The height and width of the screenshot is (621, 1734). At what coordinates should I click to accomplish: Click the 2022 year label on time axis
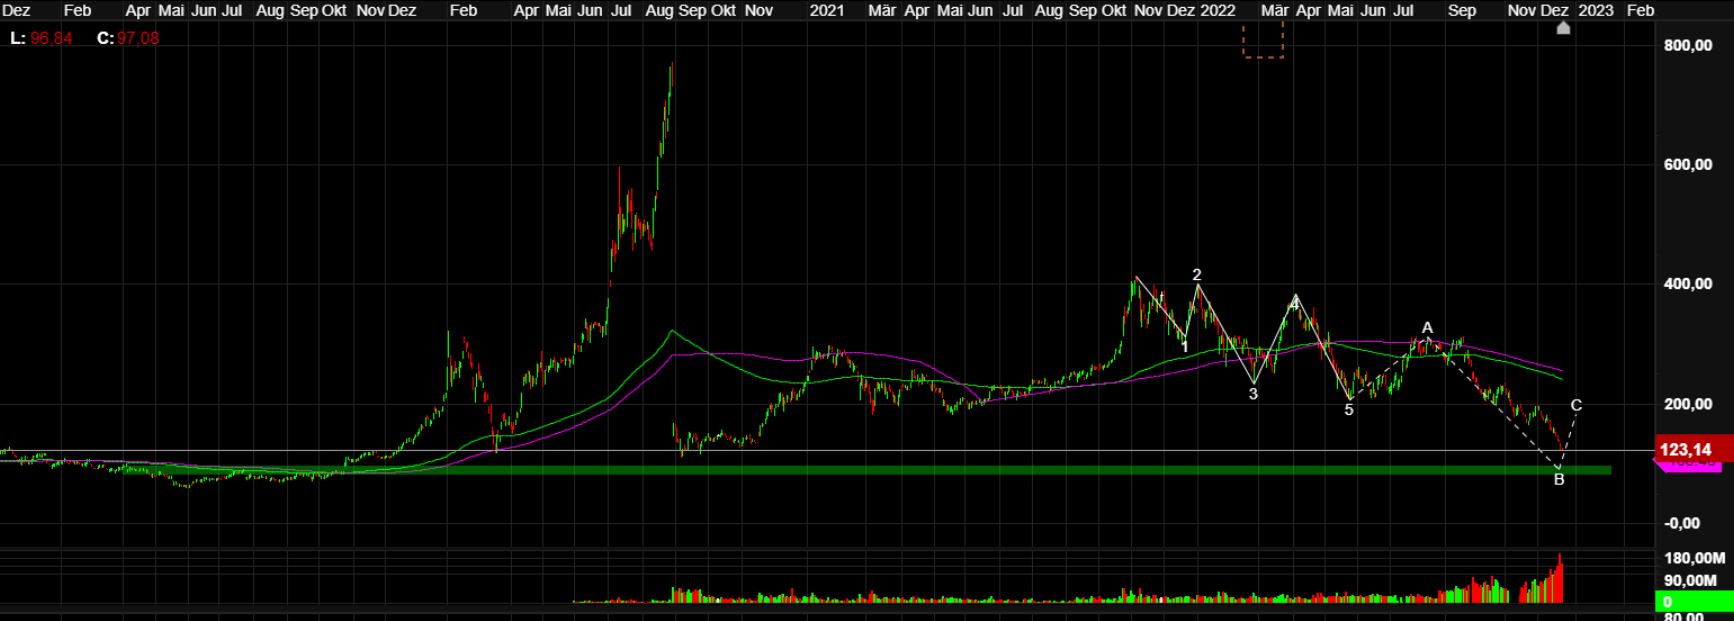click(1218, 10)
